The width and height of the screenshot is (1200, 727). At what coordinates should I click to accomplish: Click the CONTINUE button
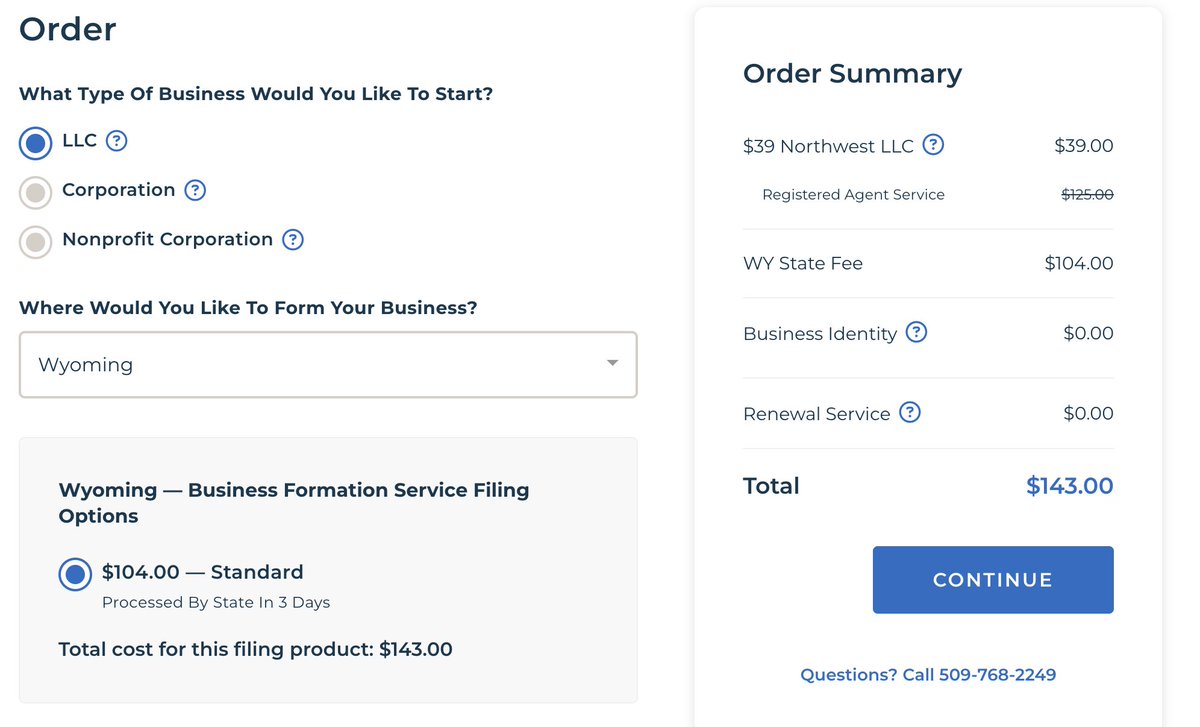tap(993, 580)
